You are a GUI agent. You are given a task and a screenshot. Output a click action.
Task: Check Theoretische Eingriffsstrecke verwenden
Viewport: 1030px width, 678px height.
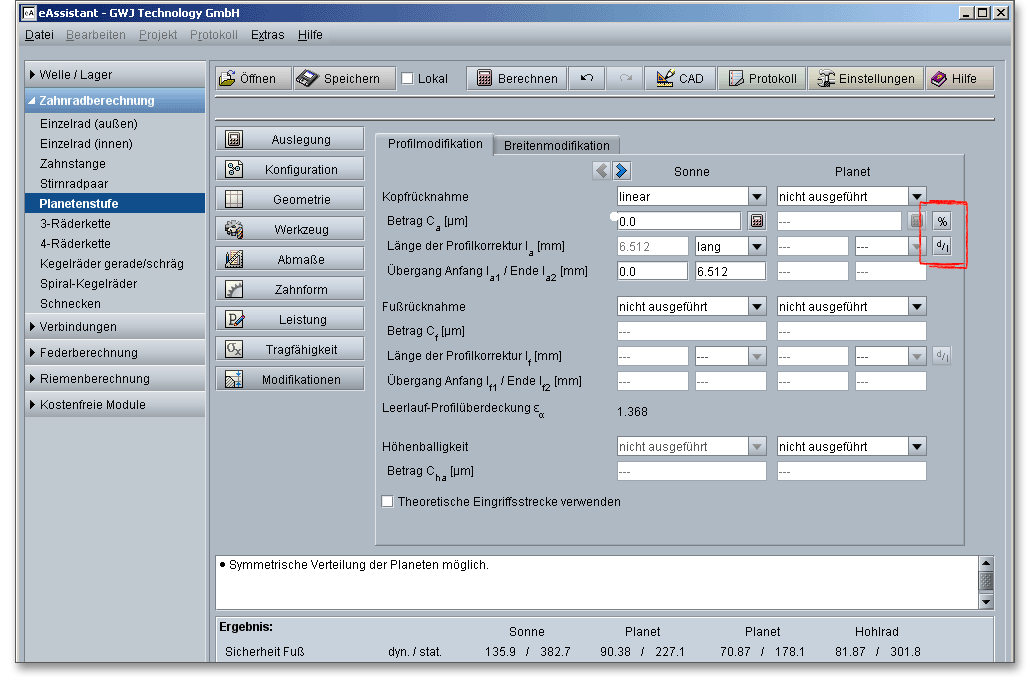point(387,502)
